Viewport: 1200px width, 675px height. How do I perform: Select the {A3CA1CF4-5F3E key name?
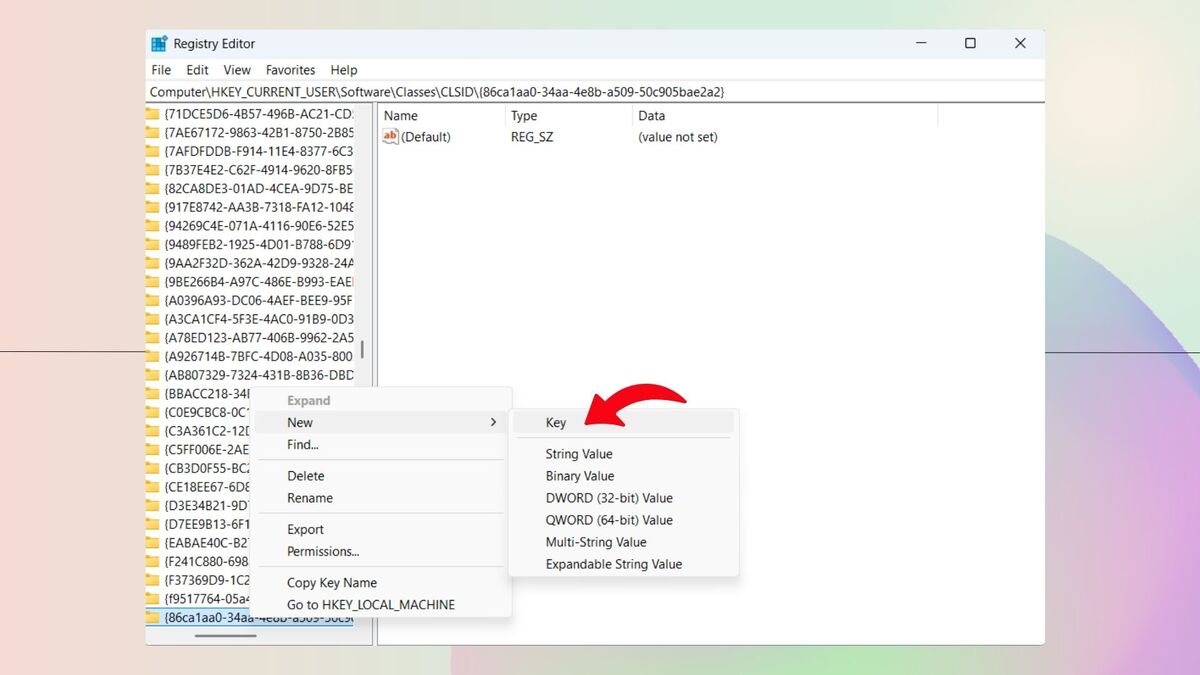[x=259, y=319]
